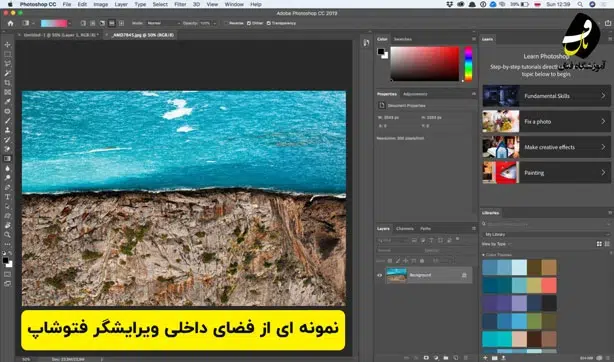Select the Blur tool
This screenshot has width=614, height=362.
(7, 168)
